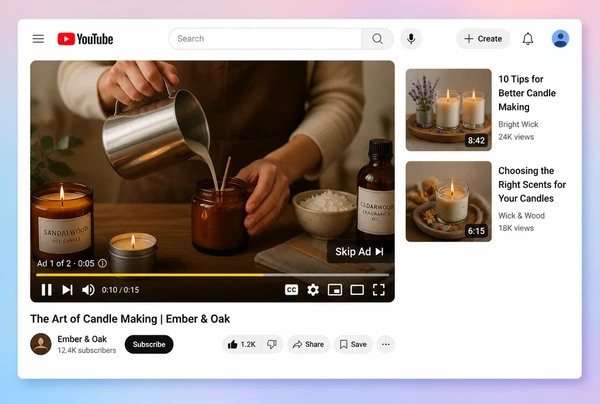Pause the video
The height and width of the screenshot is (404, 600).
tap(47, 290)
